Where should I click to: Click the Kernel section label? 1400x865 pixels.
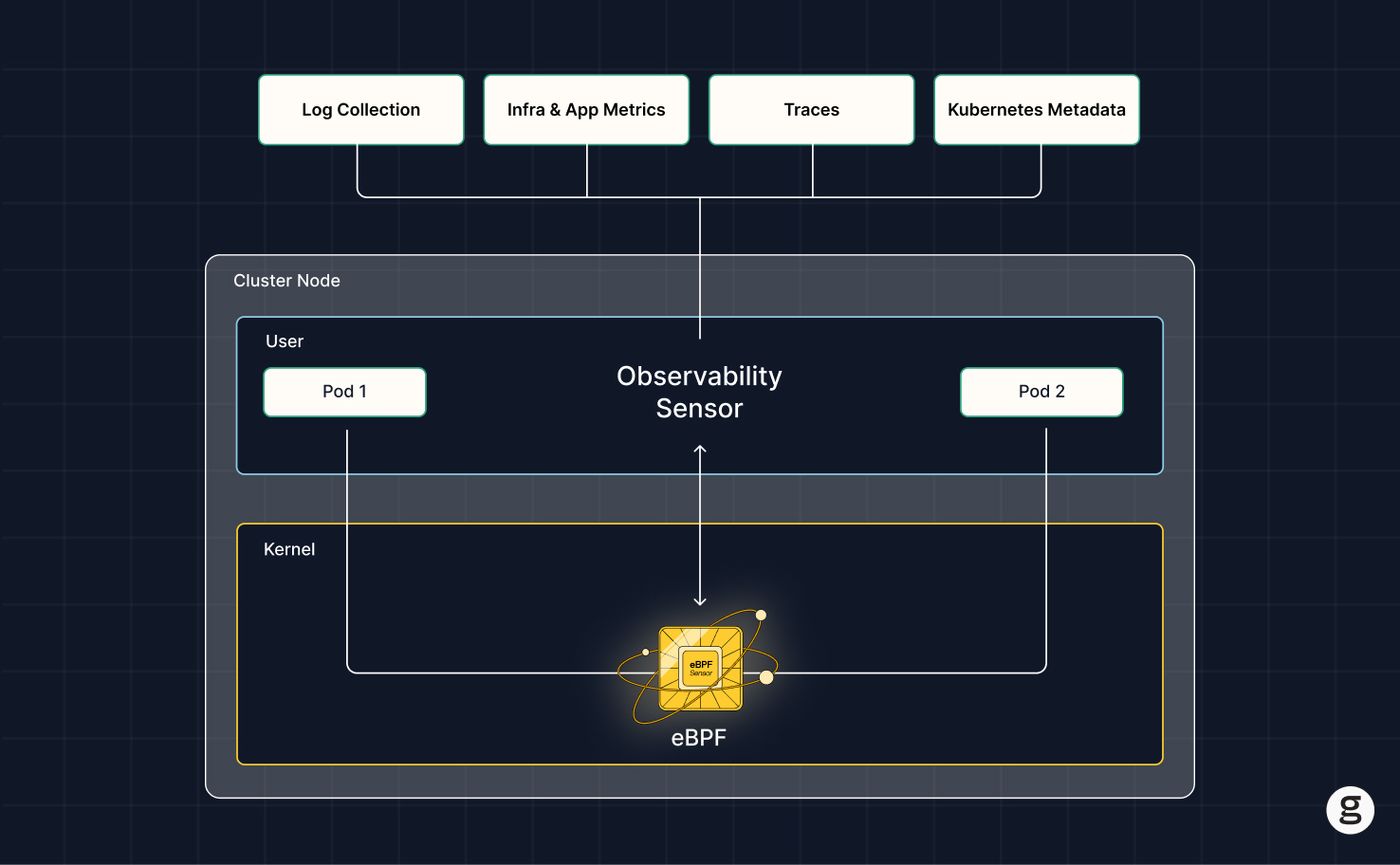[x=289, y=549]
